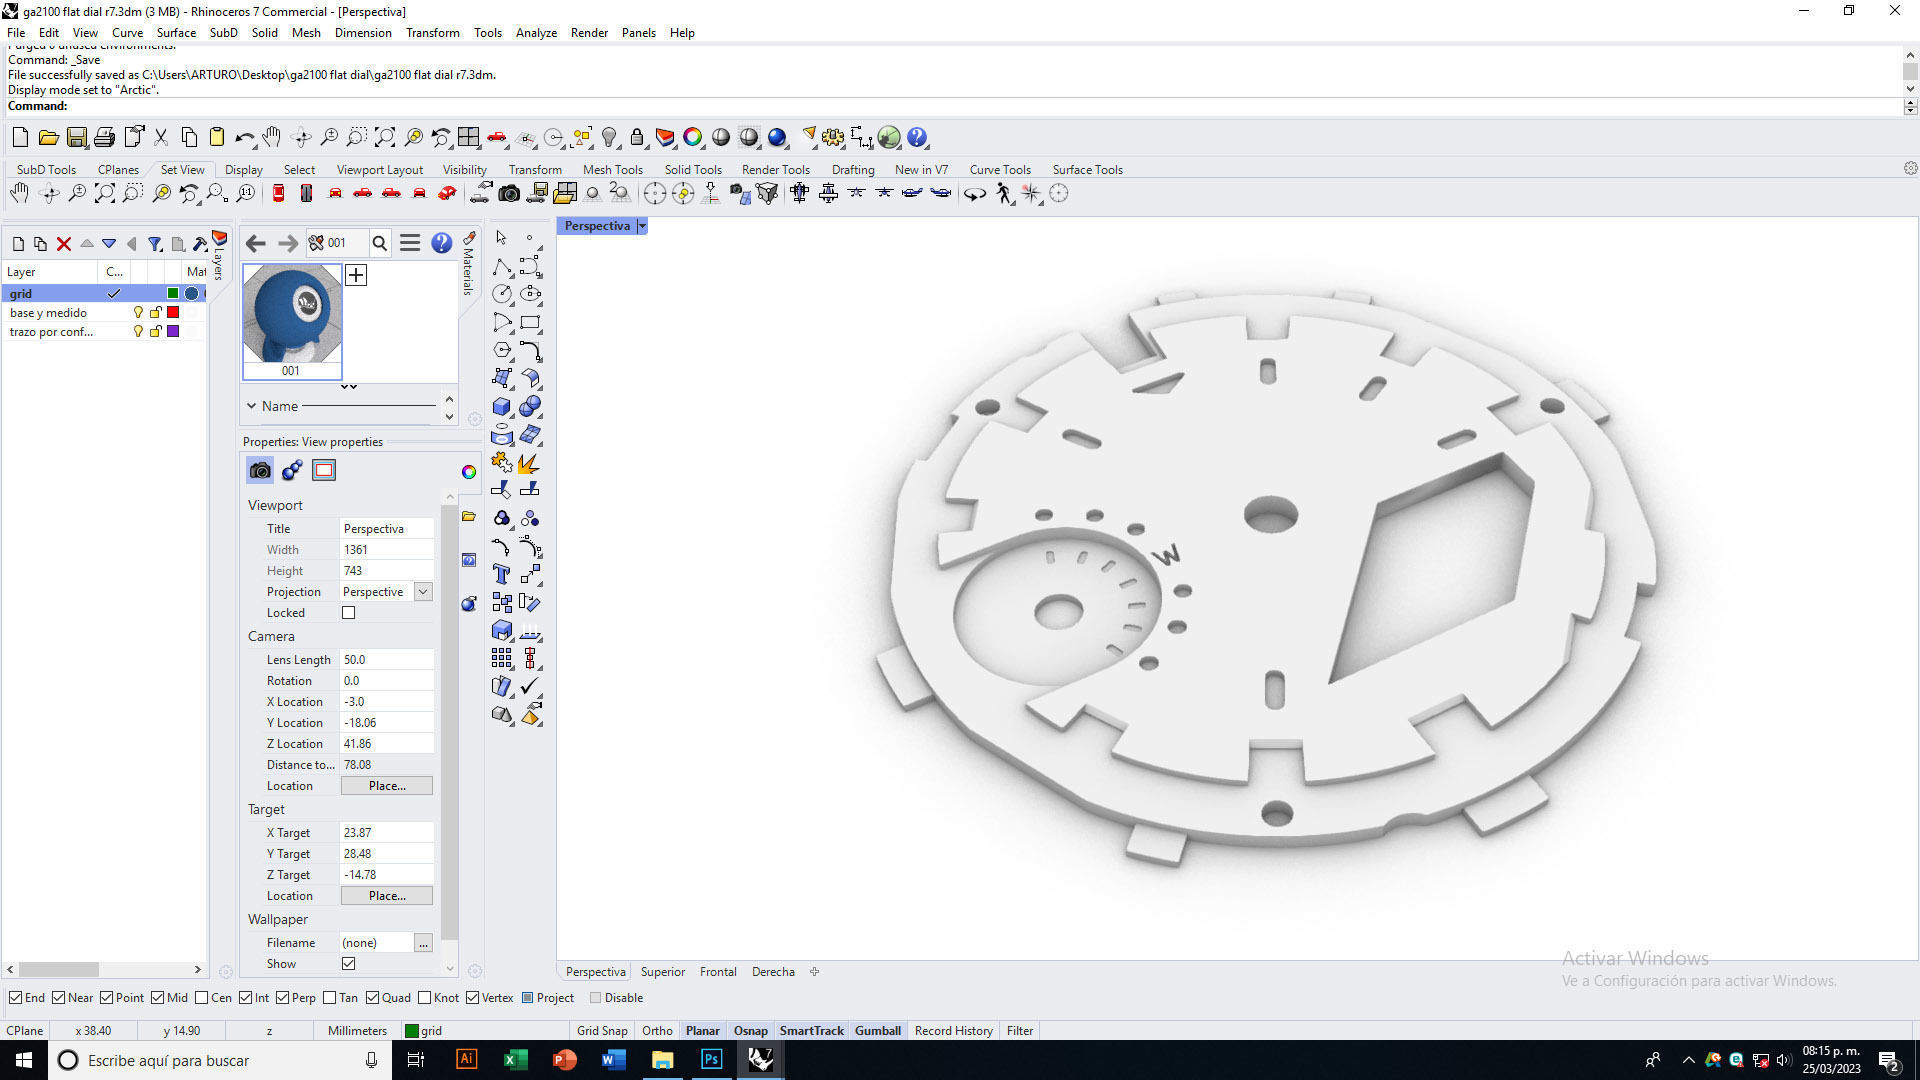Image resolution: width=1920 pixels, height=1080 pixels.
Task: Open the Surface menu
Action: [176, 32]
